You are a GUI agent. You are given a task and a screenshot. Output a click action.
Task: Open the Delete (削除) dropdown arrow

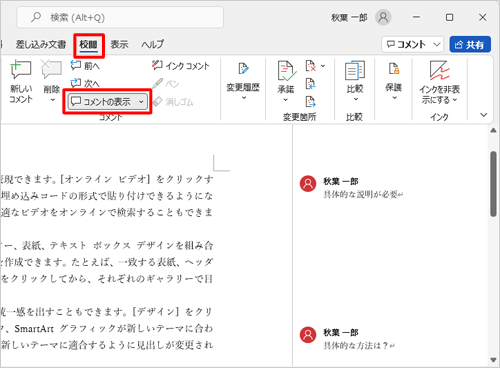tap(52, 100)
